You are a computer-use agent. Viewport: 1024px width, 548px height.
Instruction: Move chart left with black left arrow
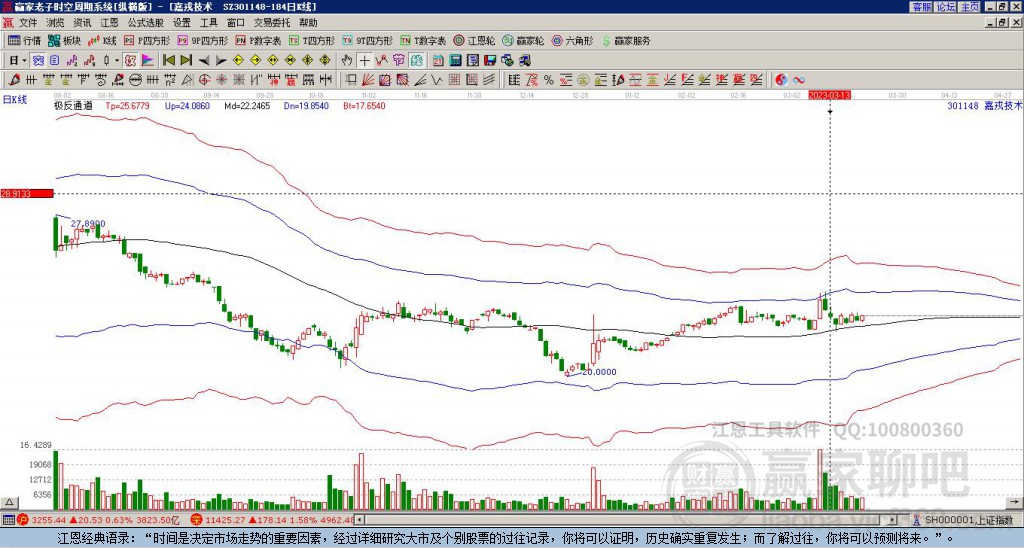204,60
